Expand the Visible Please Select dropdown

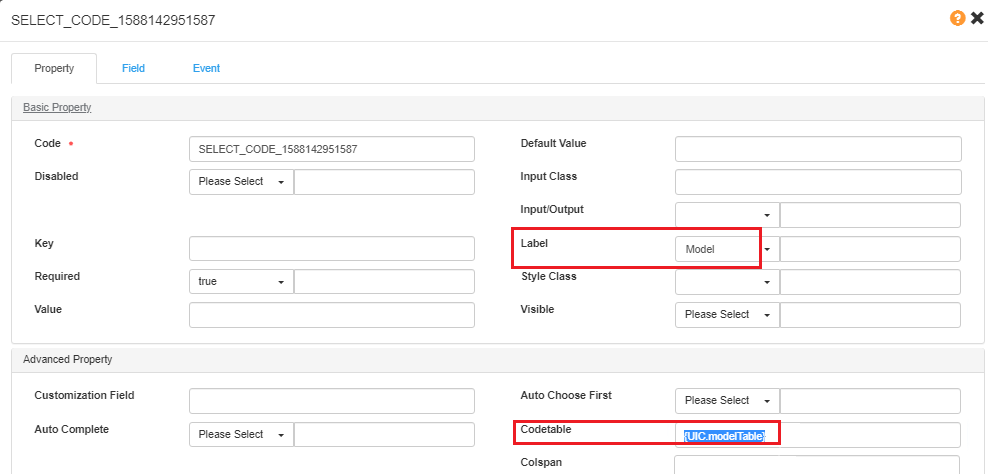(726, 315)
